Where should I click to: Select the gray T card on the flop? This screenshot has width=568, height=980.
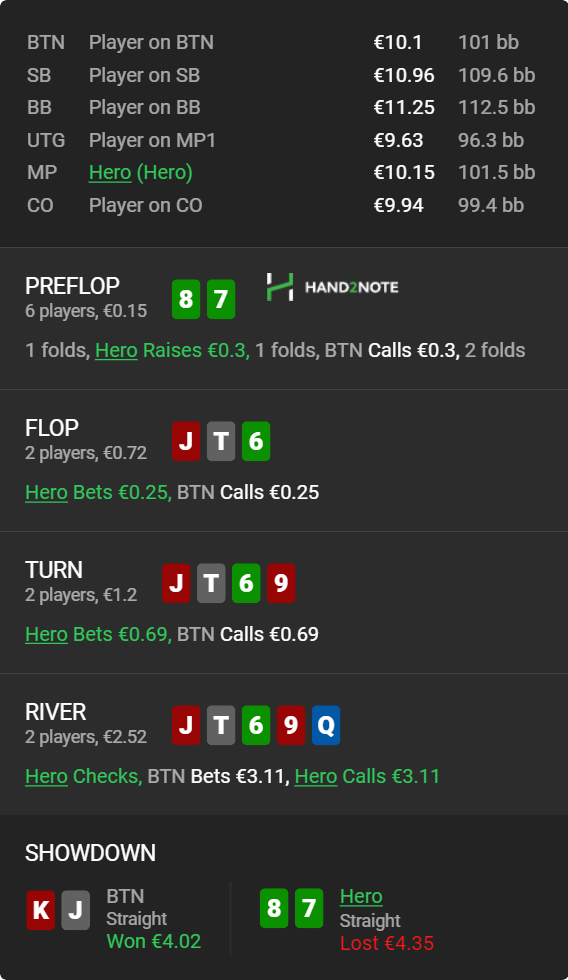coord(221,441)
